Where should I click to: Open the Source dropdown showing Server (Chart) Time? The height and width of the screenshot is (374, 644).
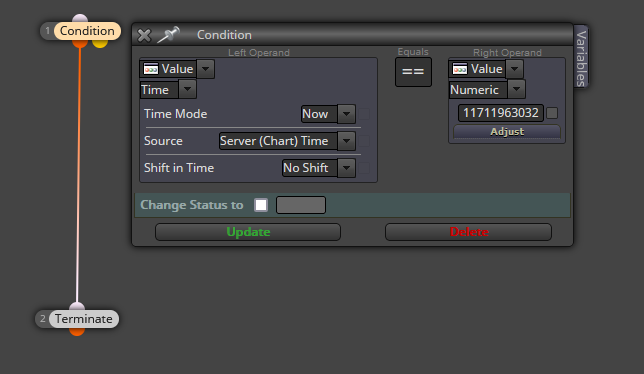coord(347,141)
